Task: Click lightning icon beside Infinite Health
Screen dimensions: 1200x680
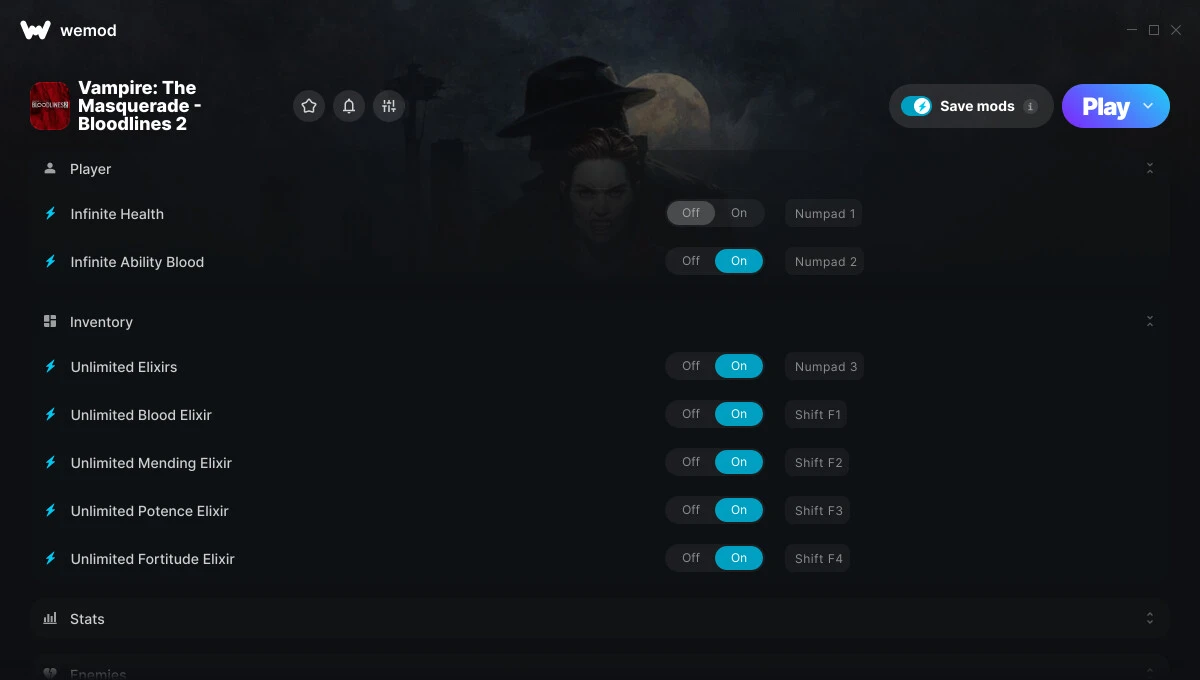Action: (x=51, y=213)
